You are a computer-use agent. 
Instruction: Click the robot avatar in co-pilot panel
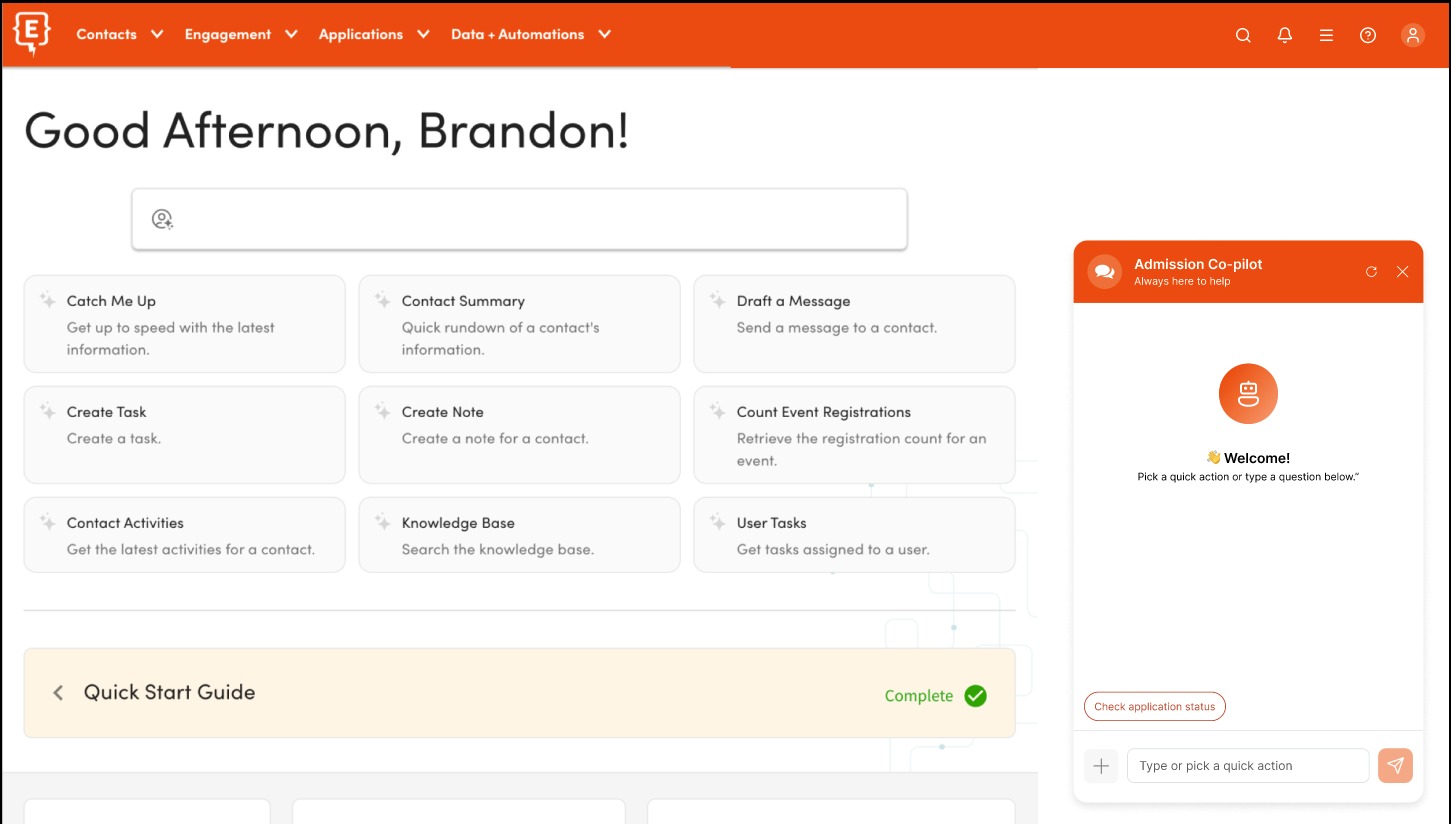click(1248, 393)
